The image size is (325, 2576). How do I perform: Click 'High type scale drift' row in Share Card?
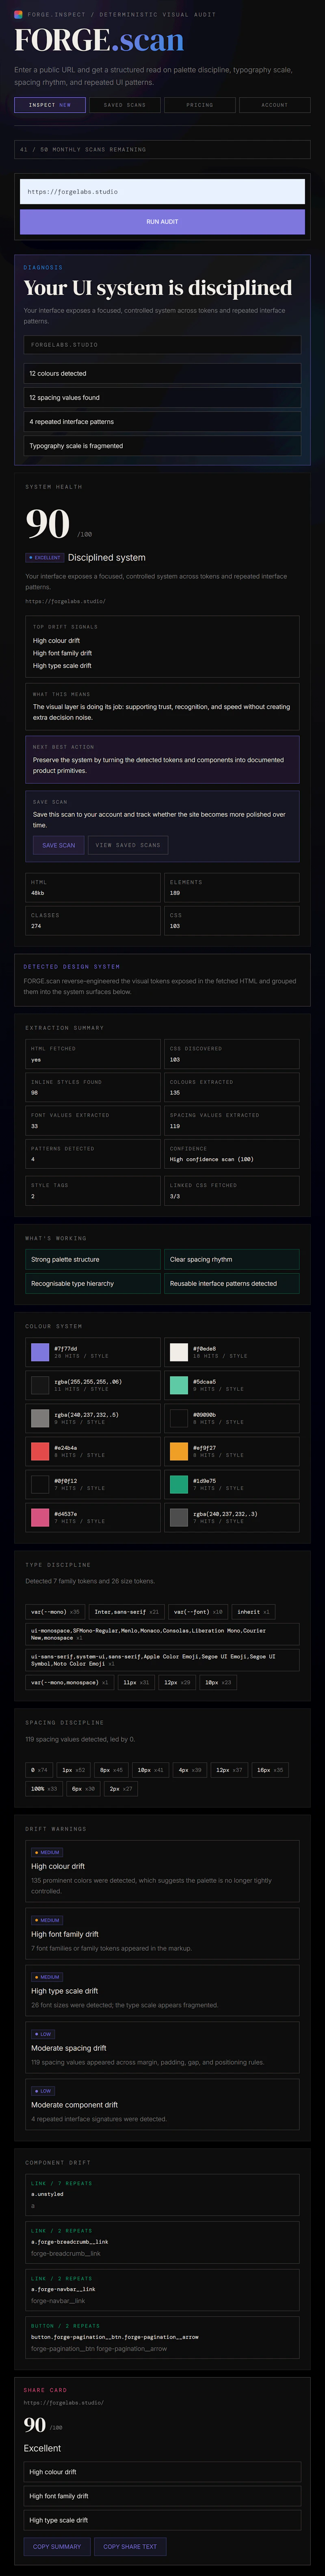point(162,2519)
